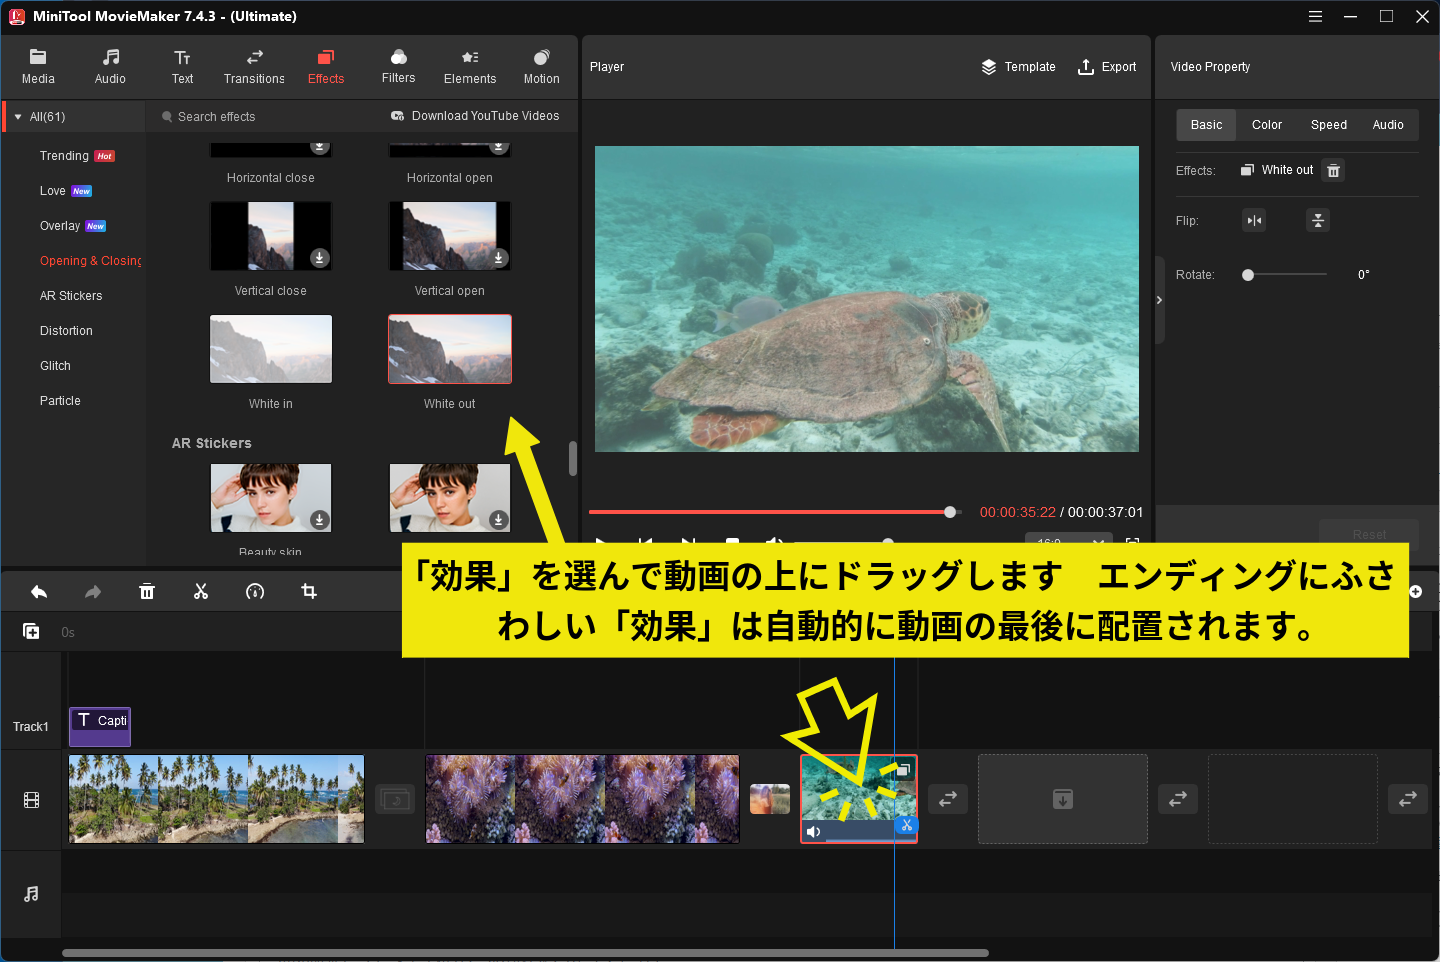
Task: Open the hamburger main menu
Action: (x=1315, y=16)
